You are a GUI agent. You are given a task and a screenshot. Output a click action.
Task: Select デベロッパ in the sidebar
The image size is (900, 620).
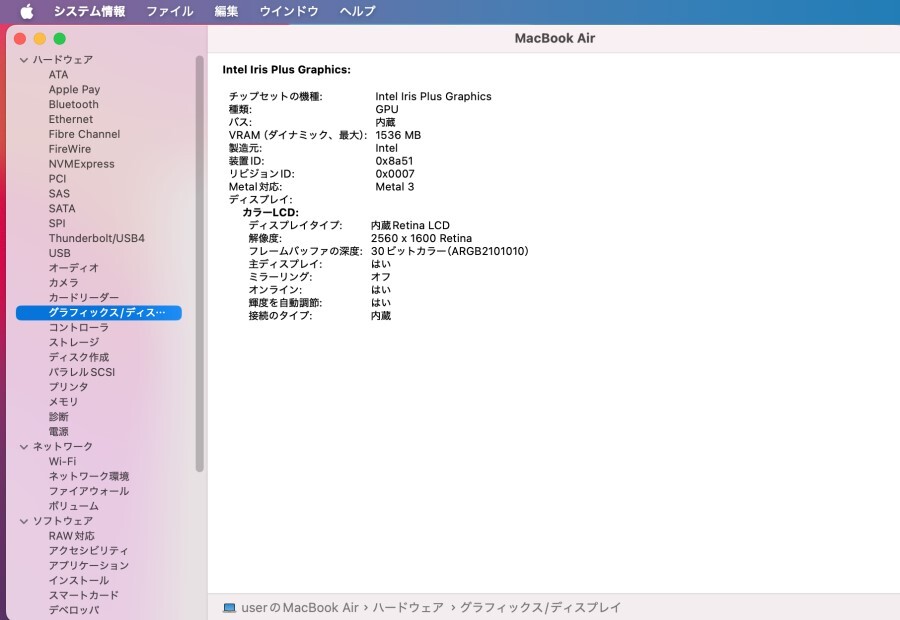click(73, 610)
